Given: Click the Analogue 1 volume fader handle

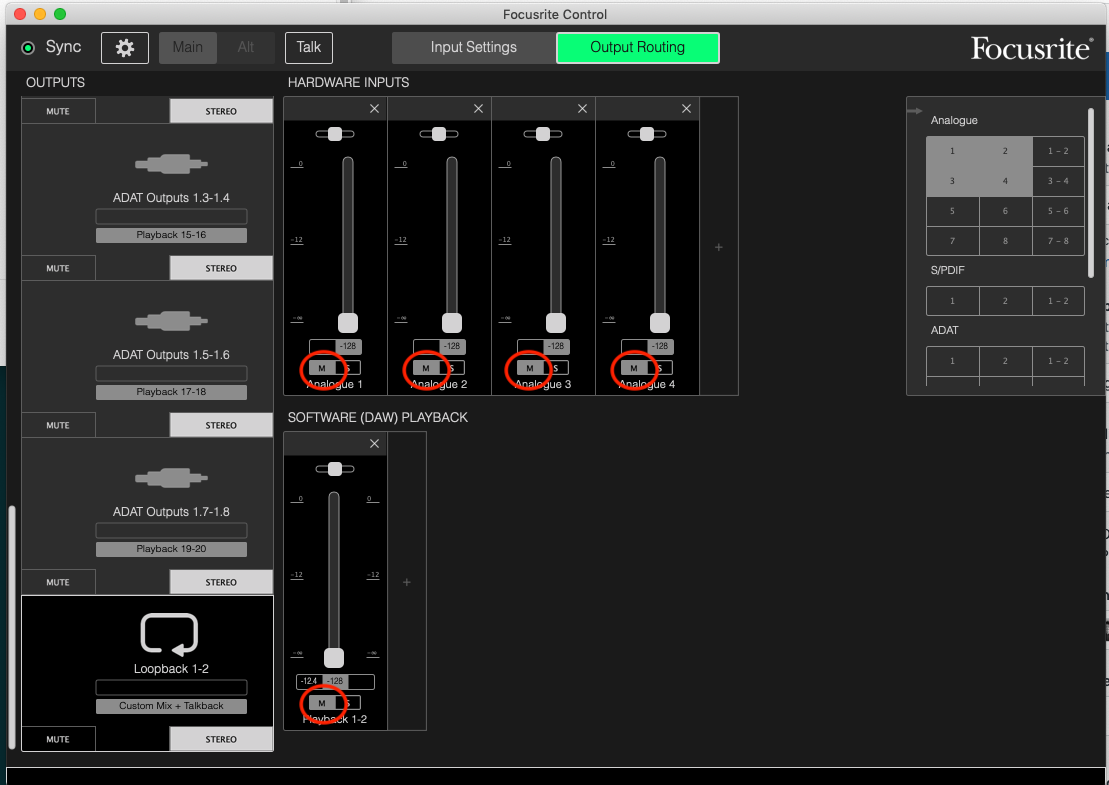Looking at the screenshot, I should 348,322.
